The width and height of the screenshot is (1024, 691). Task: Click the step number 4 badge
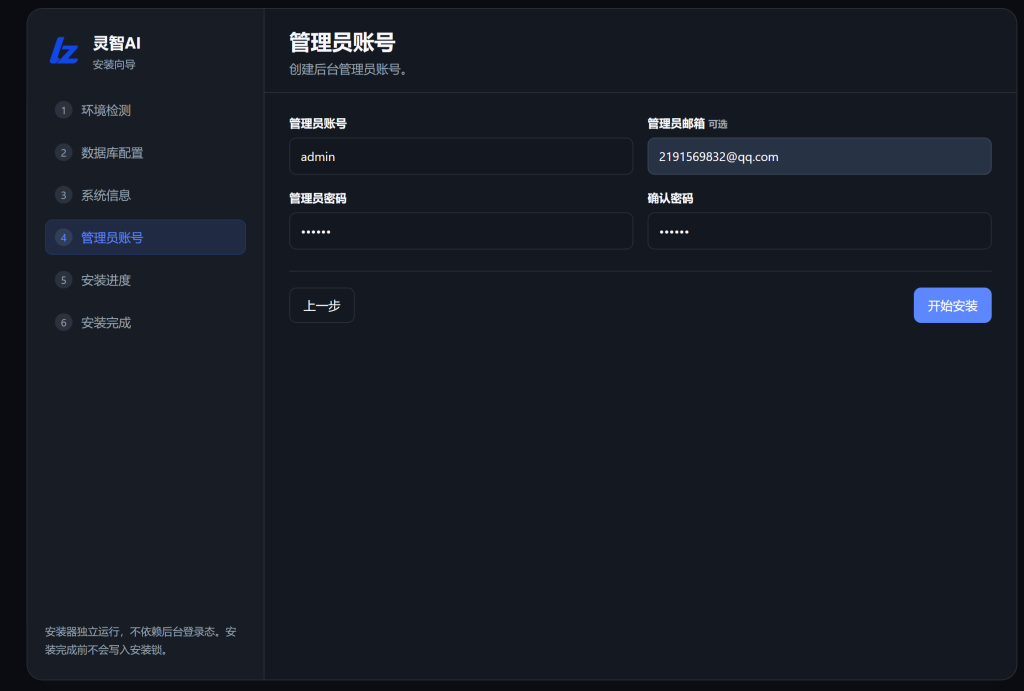[x=63, y=237]
